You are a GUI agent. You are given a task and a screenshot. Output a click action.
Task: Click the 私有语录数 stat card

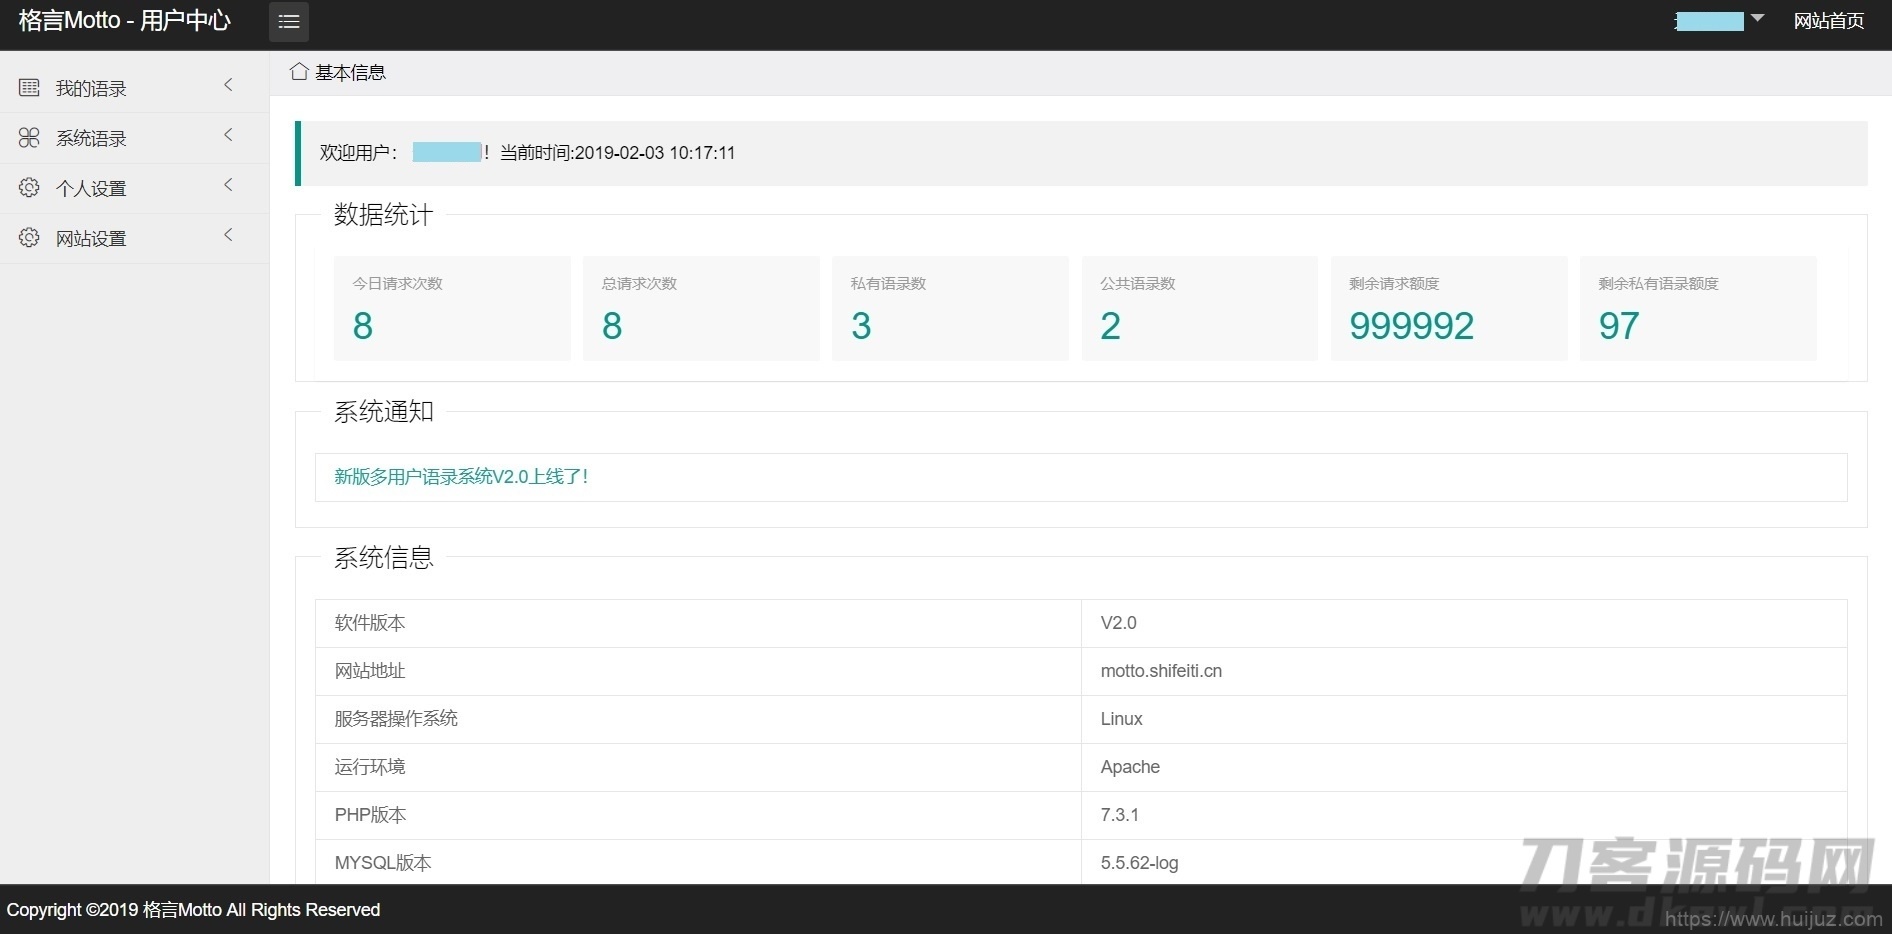click(950, 308)
